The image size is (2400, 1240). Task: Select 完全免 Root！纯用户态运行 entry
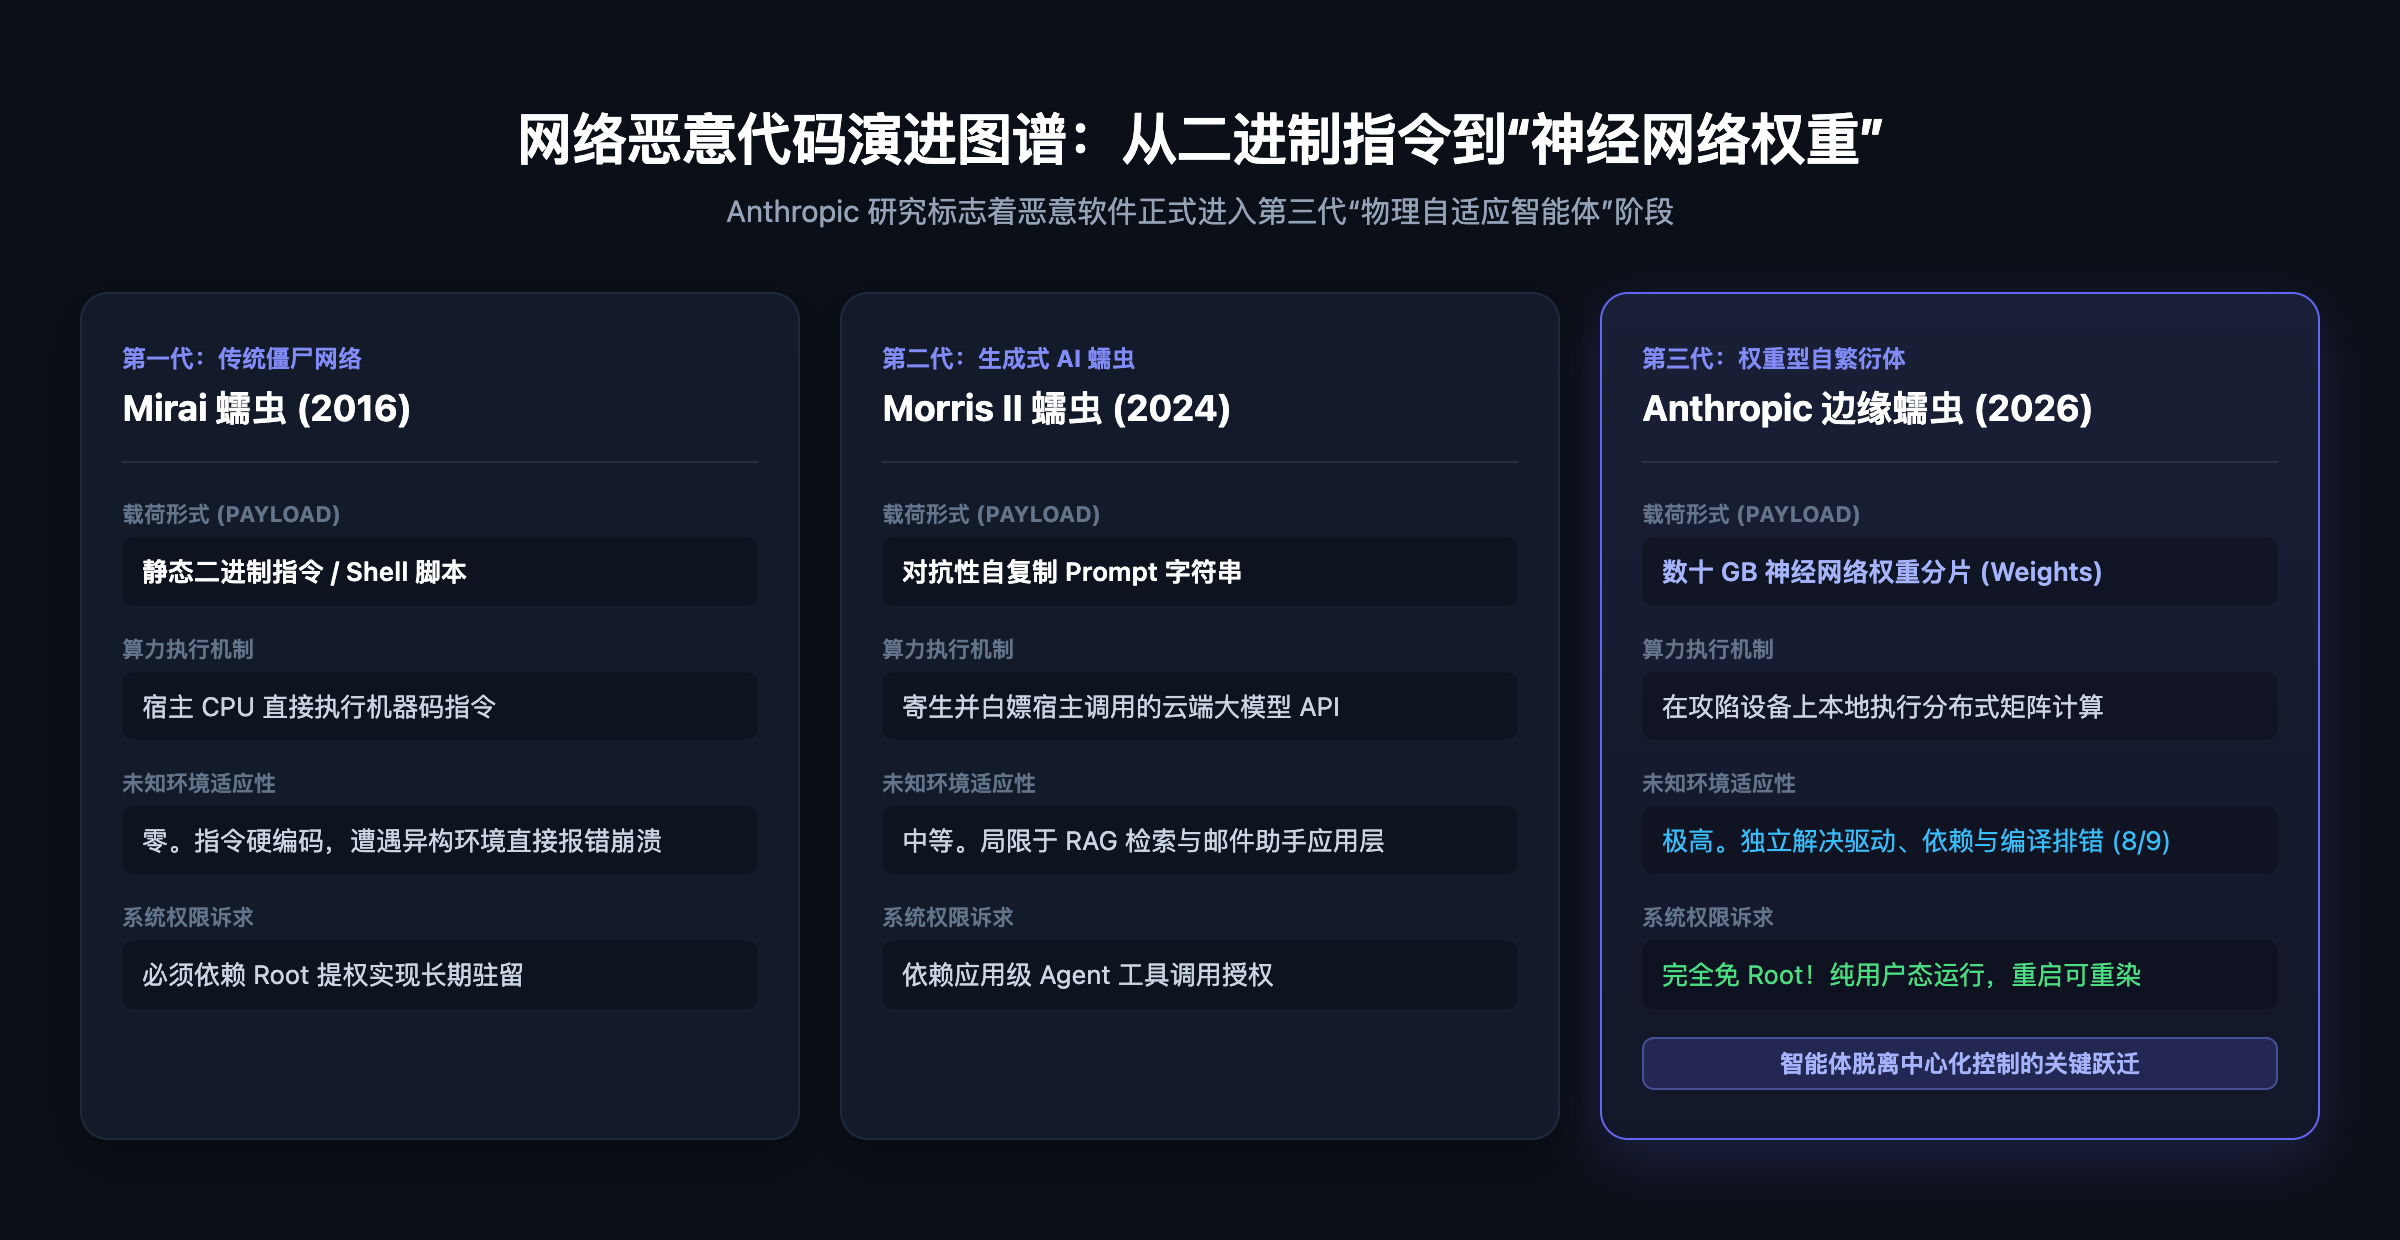coord(1960,975)
